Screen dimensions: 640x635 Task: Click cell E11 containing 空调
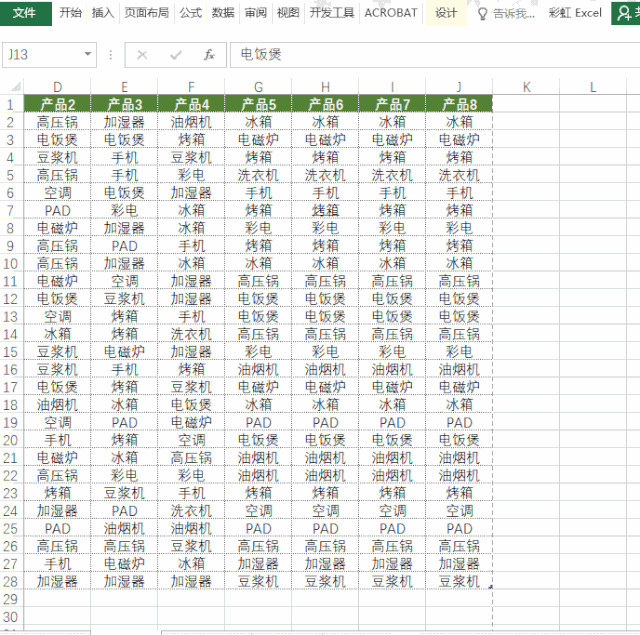point(124,281)
